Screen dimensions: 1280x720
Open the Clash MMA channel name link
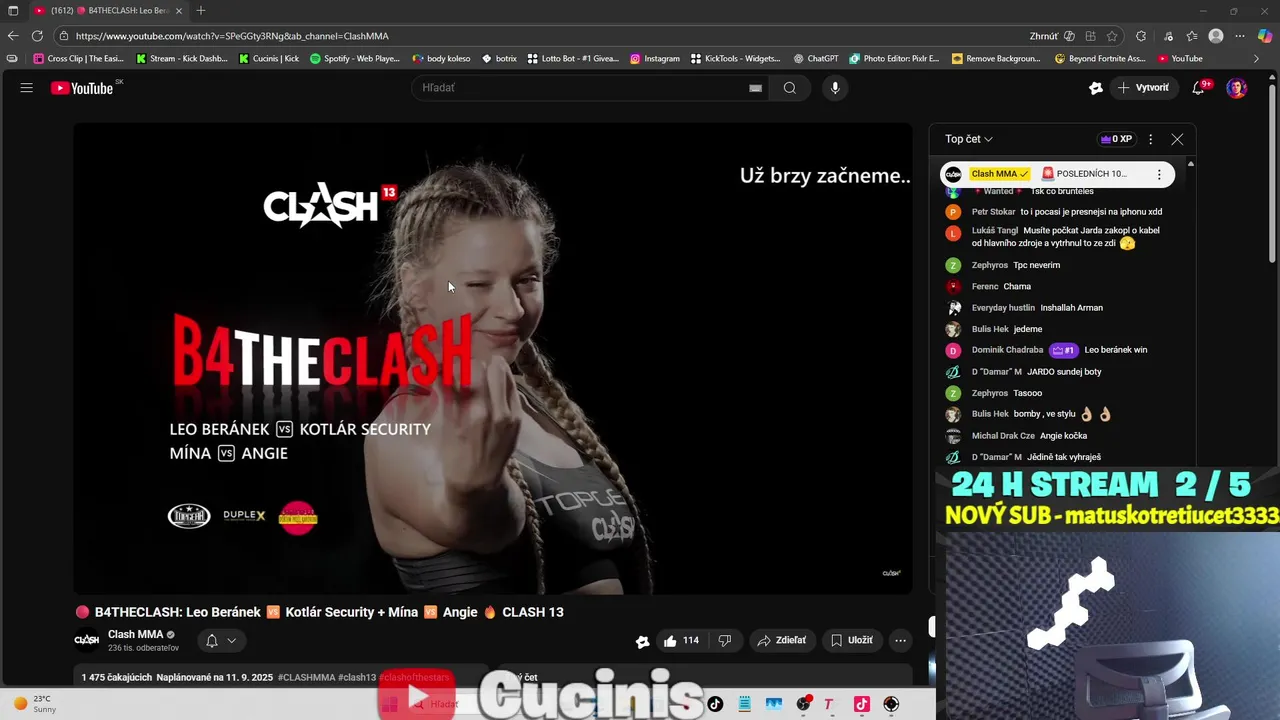(135, 634)
